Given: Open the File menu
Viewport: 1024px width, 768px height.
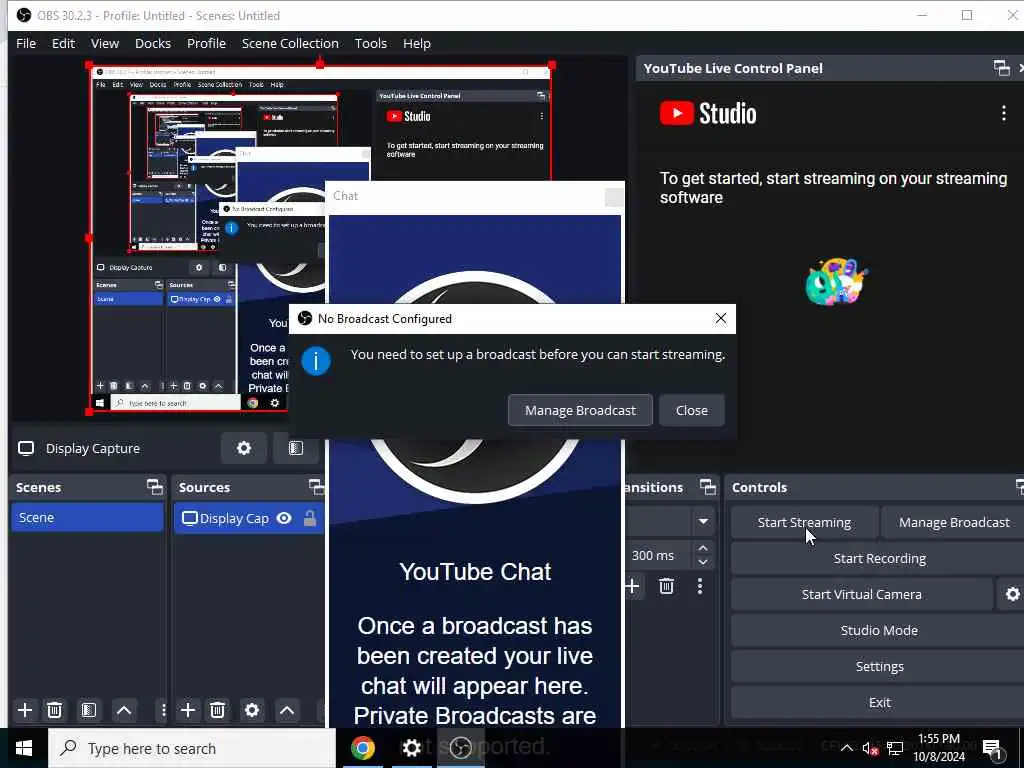Looking at the screenshot, I should coord(26,43).
